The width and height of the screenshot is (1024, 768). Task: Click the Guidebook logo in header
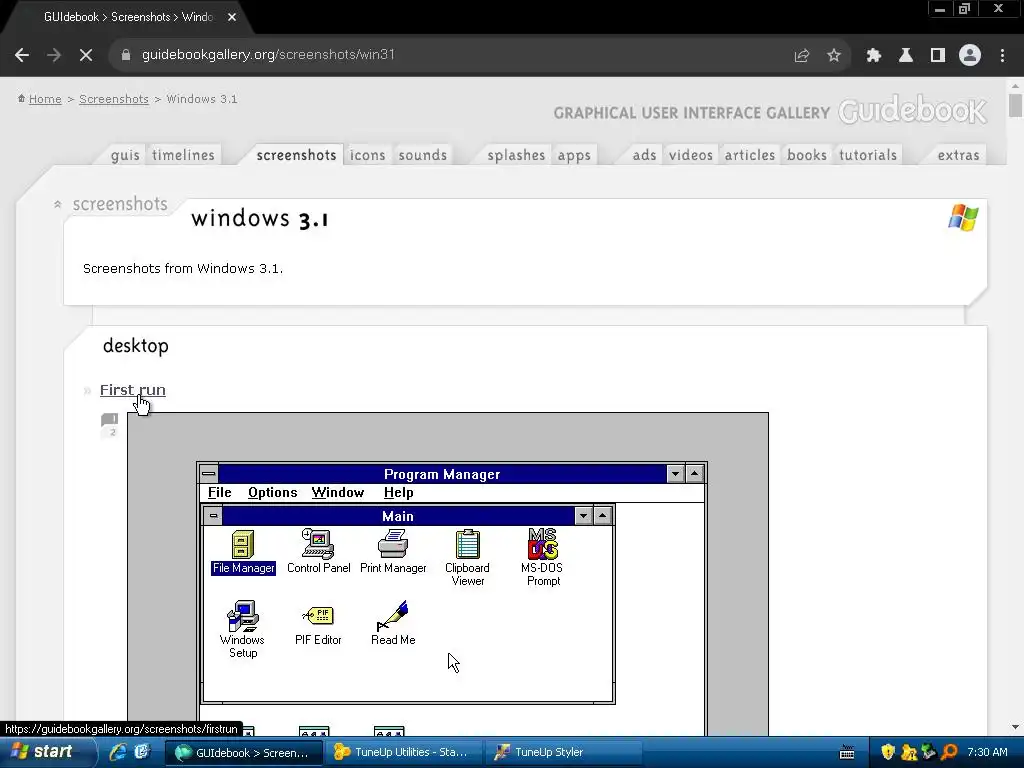pyautogui.click(x=912, y=111)
